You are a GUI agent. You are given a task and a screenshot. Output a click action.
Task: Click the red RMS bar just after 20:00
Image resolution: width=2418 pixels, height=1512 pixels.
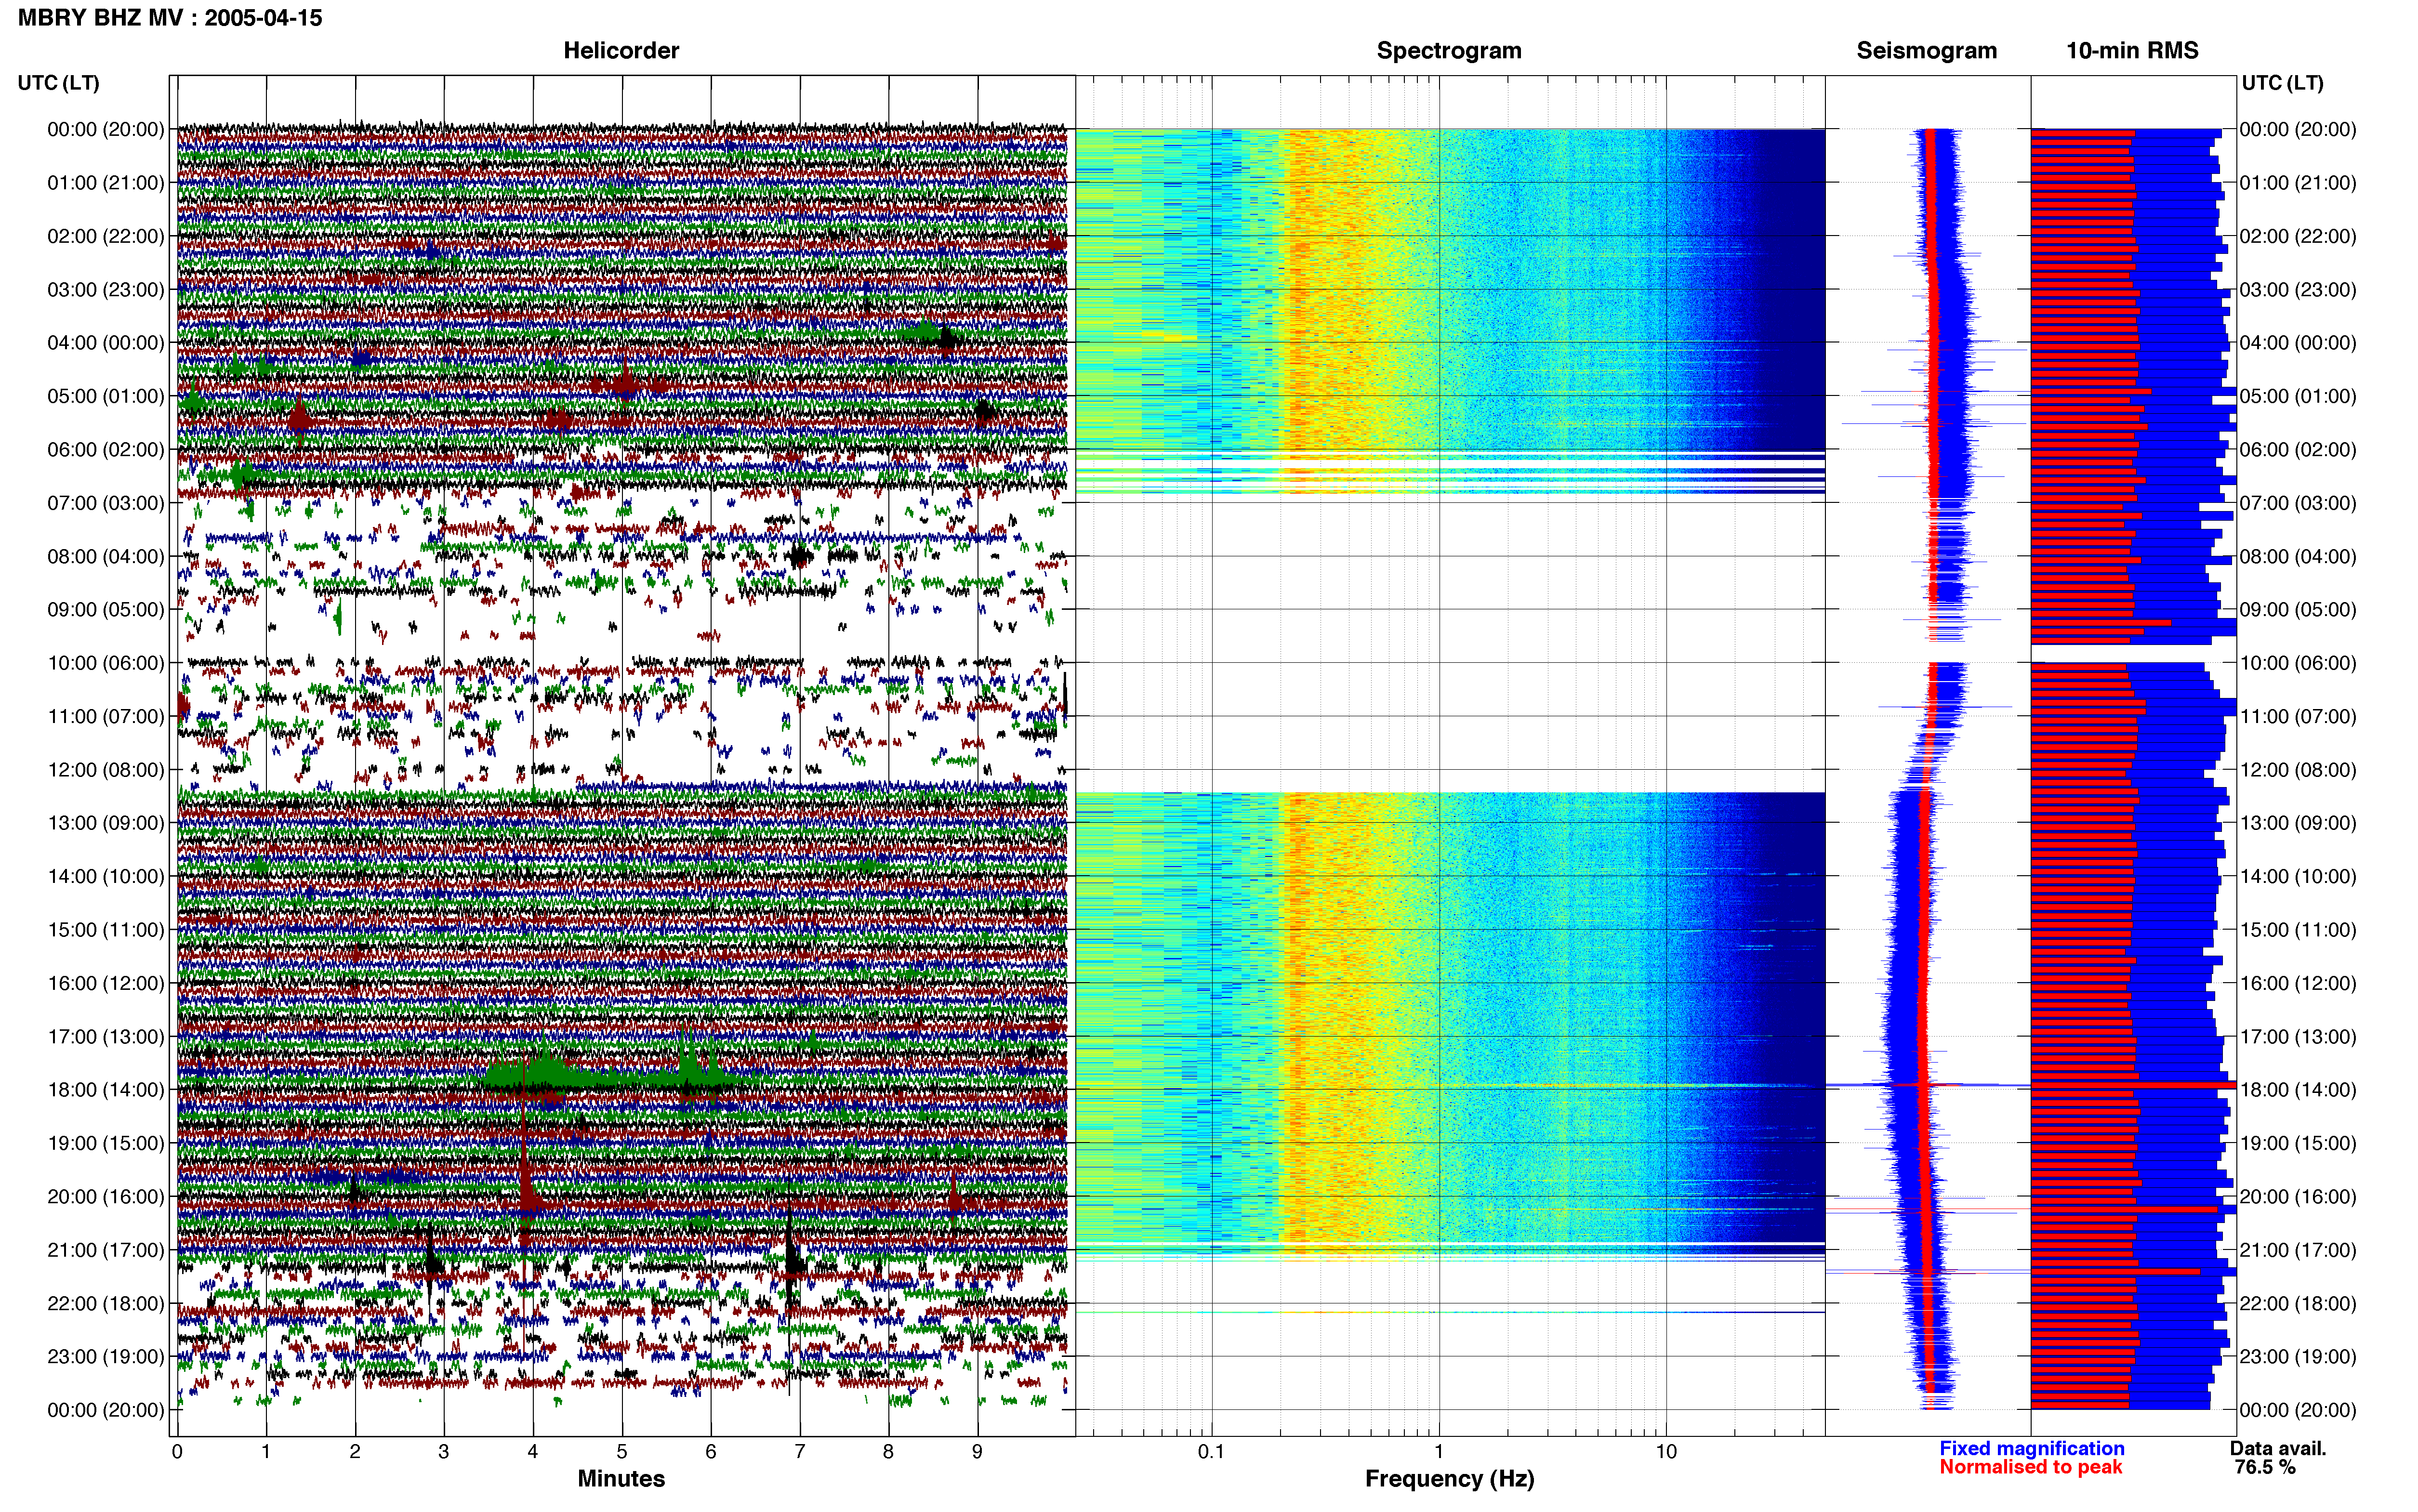click(x=2124, y=1210)
